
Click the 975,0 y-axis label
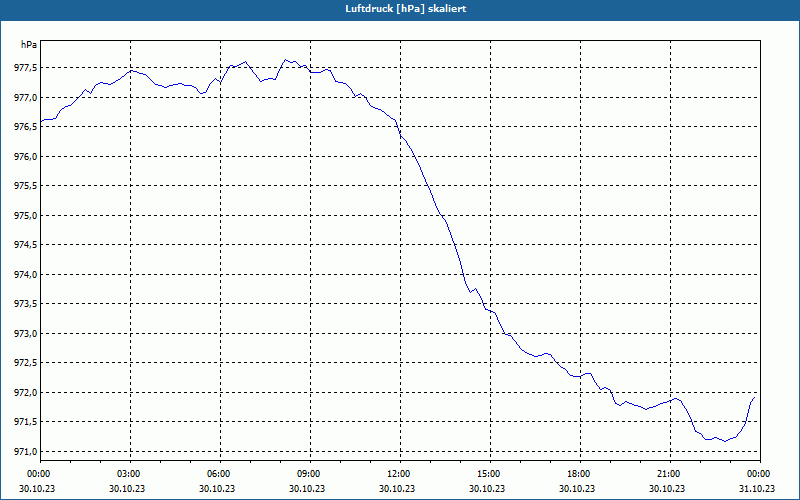coord(26,216)
